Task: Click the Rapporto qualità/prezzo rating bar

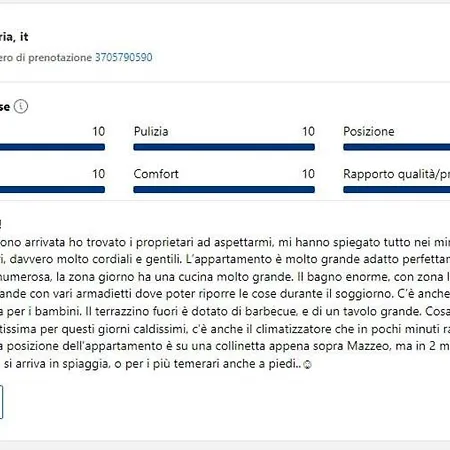Action: pyautogui.click(x=397, y=190)
